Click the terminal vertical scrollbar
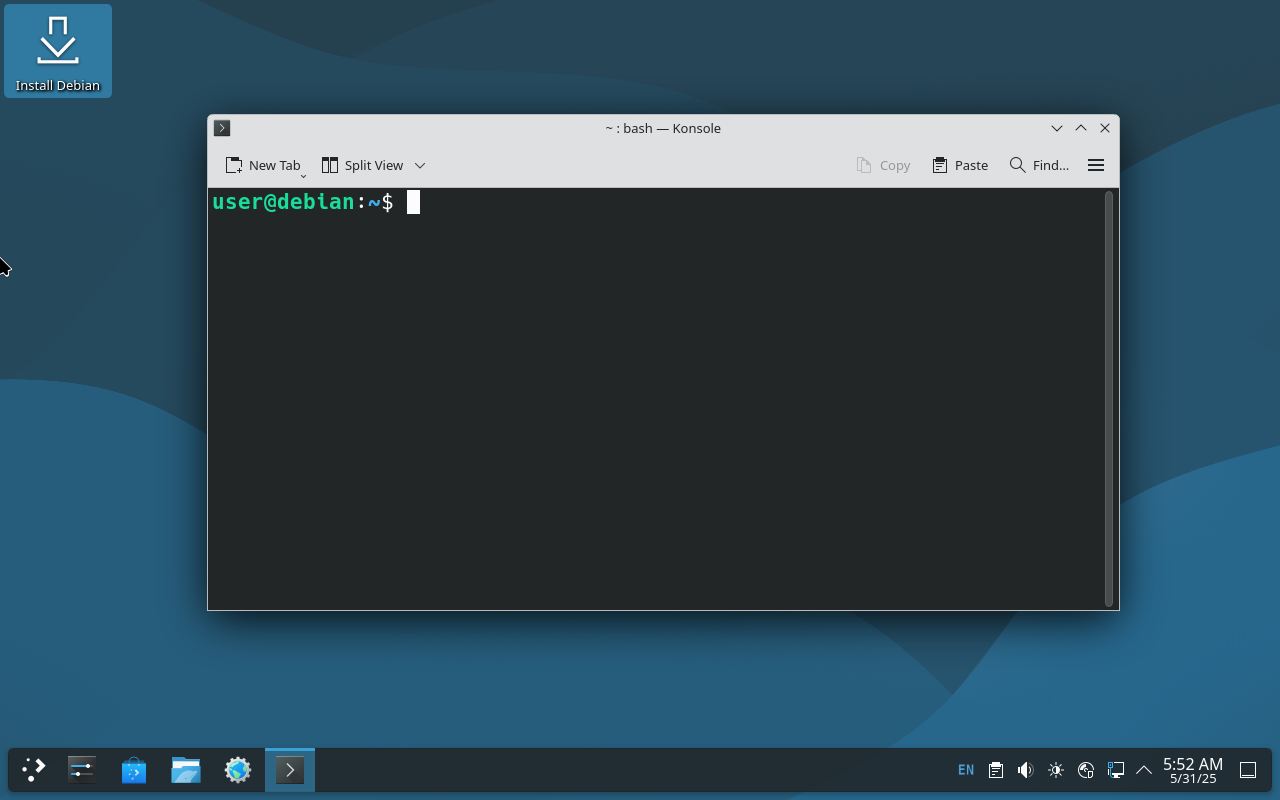The width and height of the screenshot is (1280, 800). click(x=1109, y=398)
